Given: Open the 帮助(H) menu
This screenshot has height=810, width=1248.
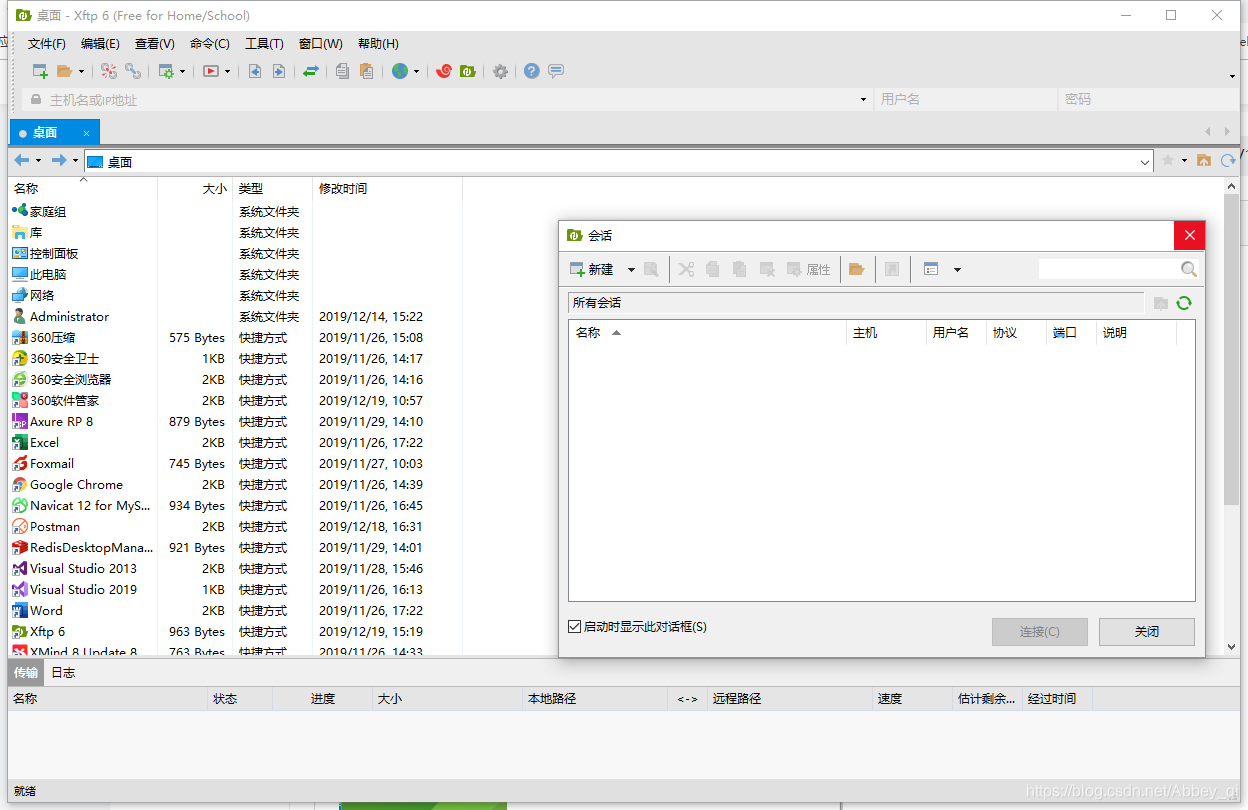Looking at the screenshot, I should click(378, 43).
